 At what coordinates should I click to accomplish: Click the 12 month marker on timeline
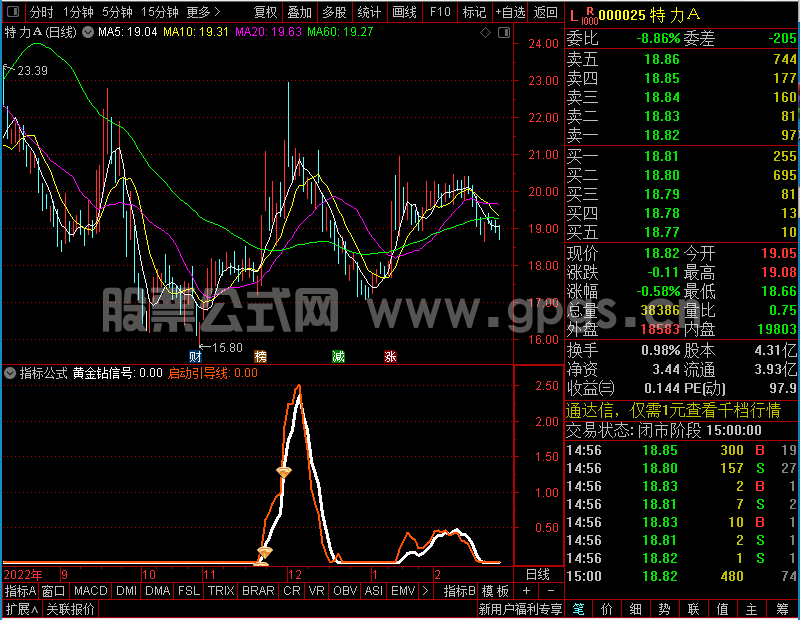coord(295,575)
